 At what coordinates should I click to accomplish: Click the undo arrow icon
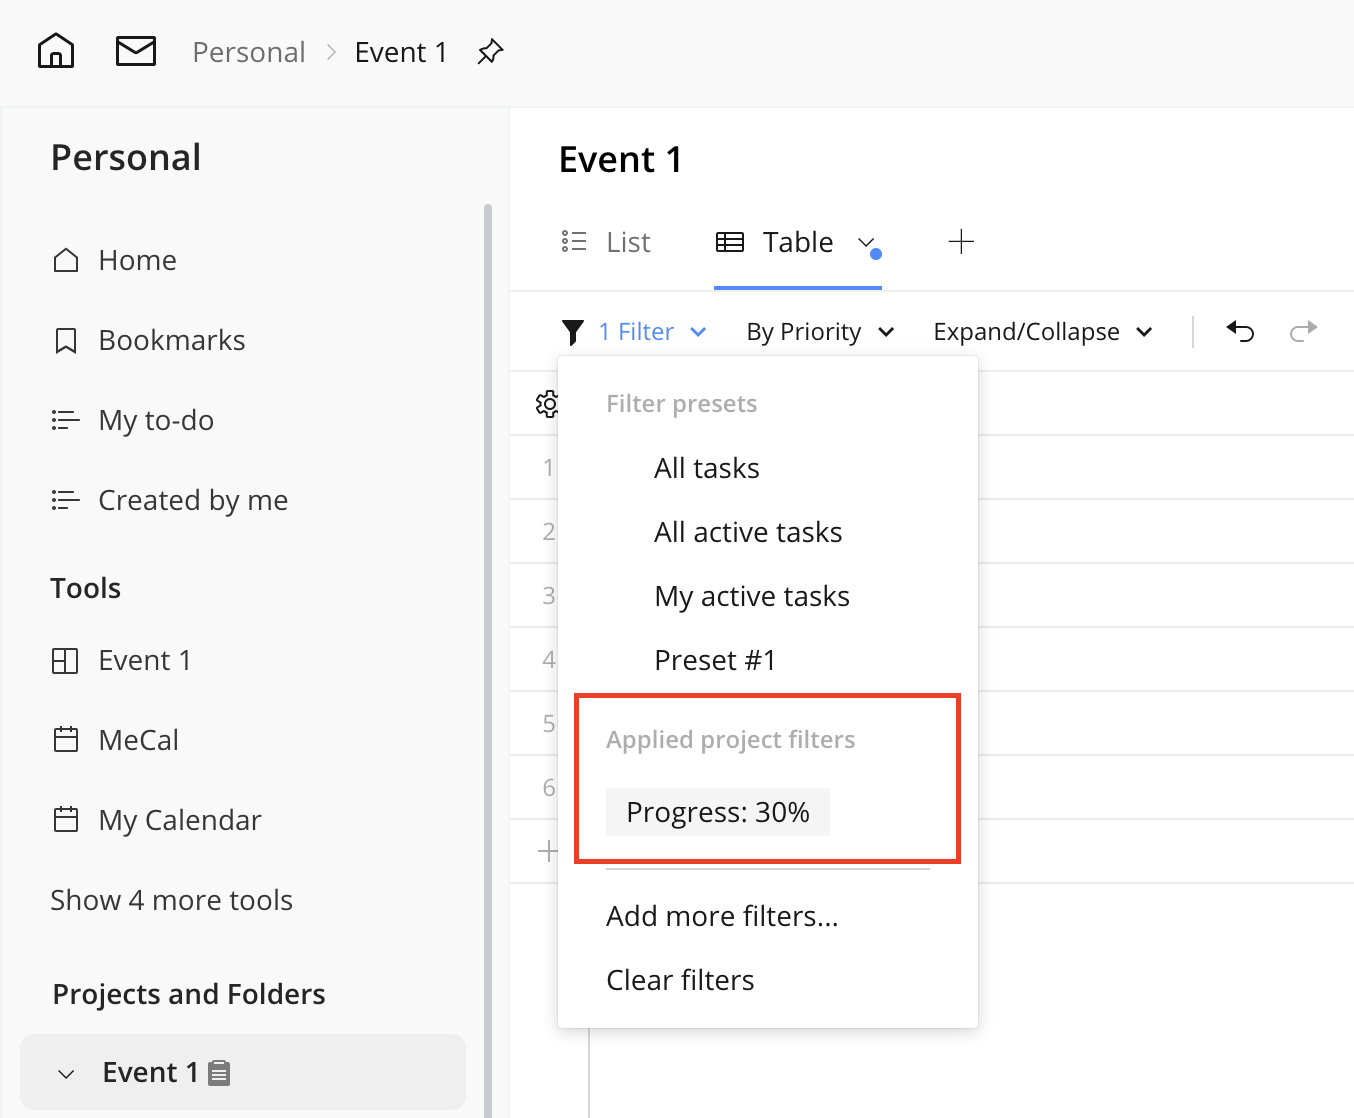[x=1240, y=331]
